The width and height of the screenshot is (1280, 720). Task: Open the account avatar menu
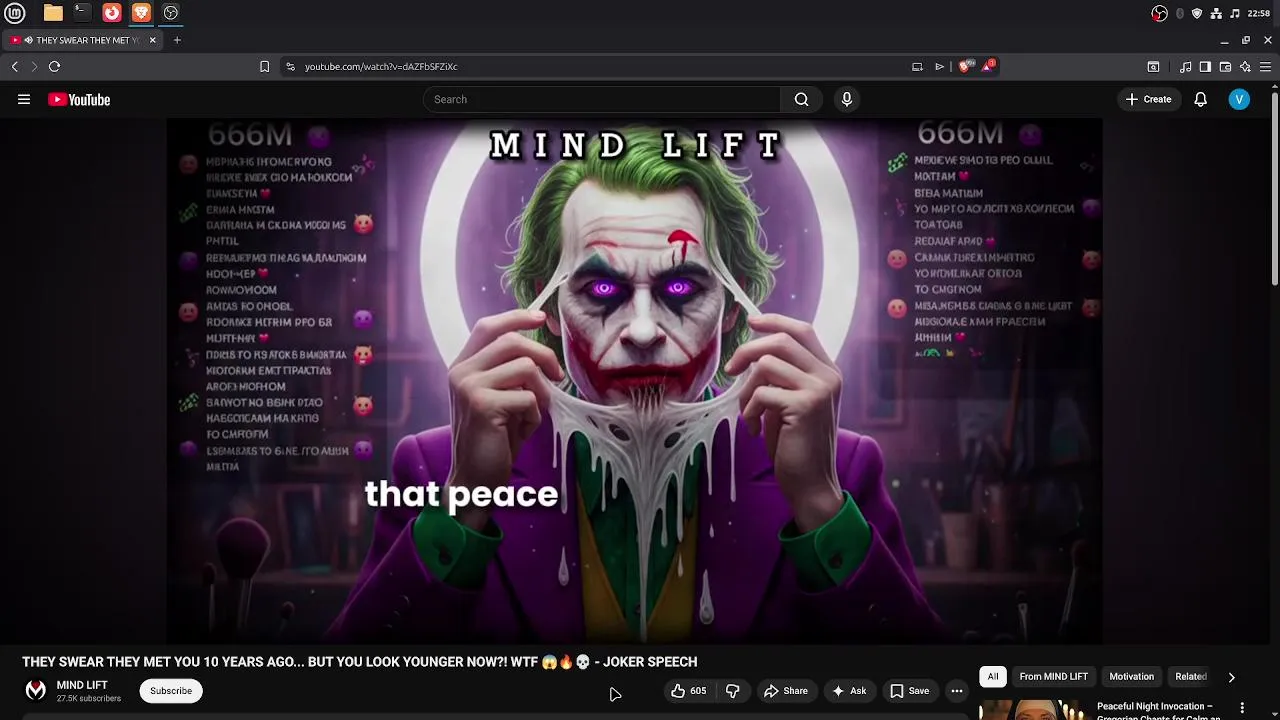(x=1239, y=99)
